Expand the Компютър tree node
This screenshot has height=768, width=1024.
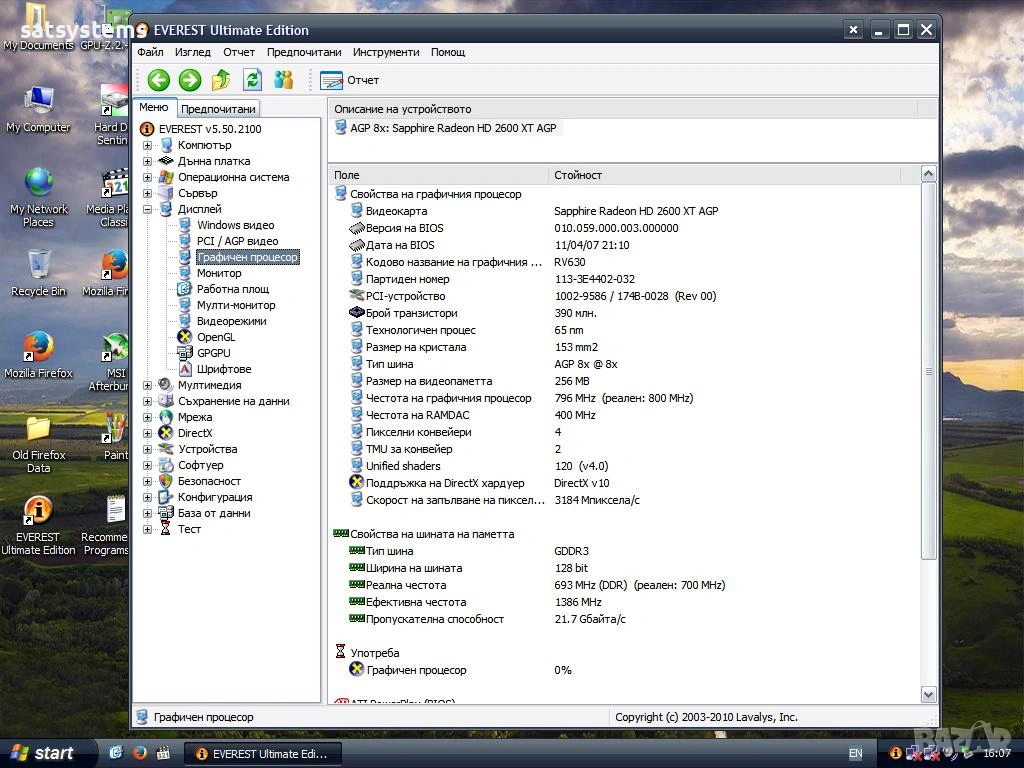[148, 145]
